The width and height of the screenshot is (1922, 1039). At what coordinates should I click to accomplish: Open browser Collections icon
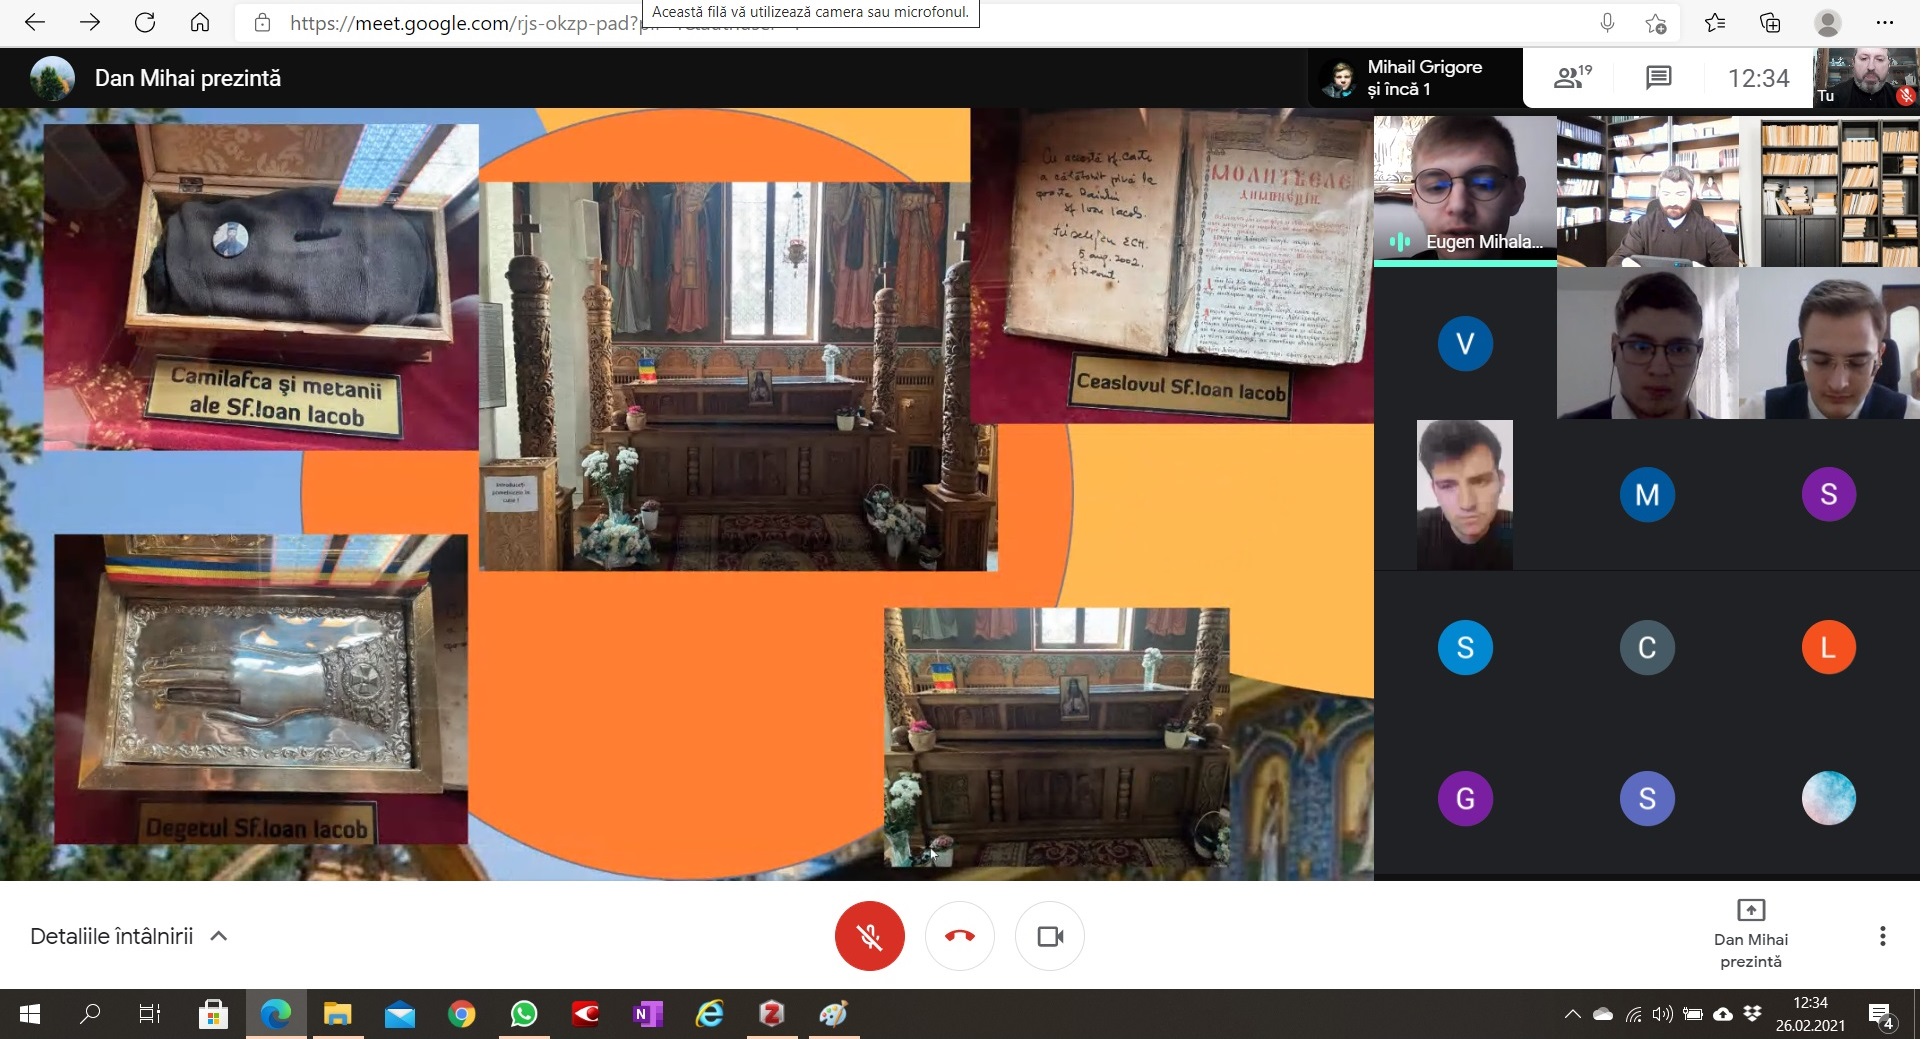coord(1770,23)
